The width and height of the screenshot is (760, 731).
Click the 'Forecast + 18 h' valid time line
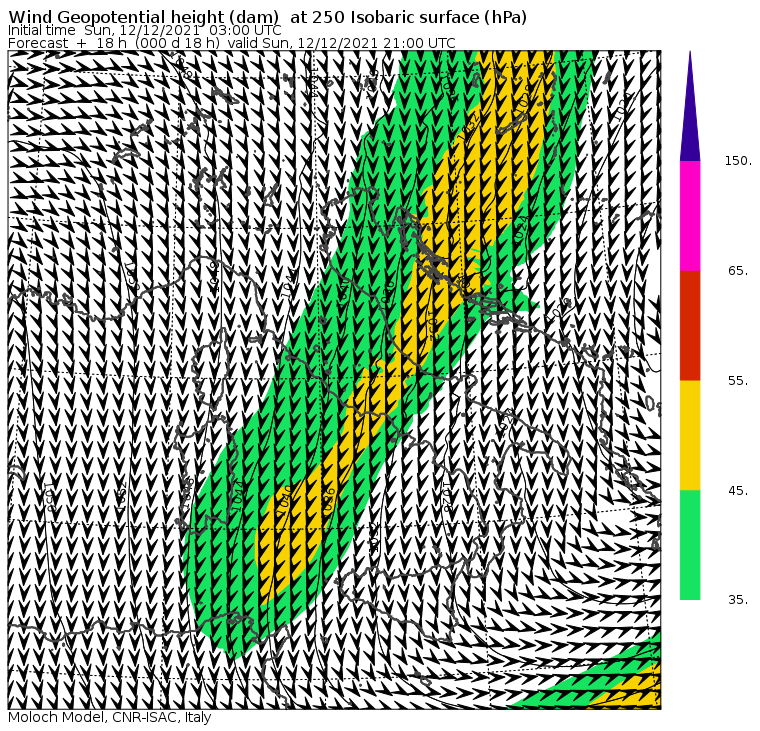(232, 43)
